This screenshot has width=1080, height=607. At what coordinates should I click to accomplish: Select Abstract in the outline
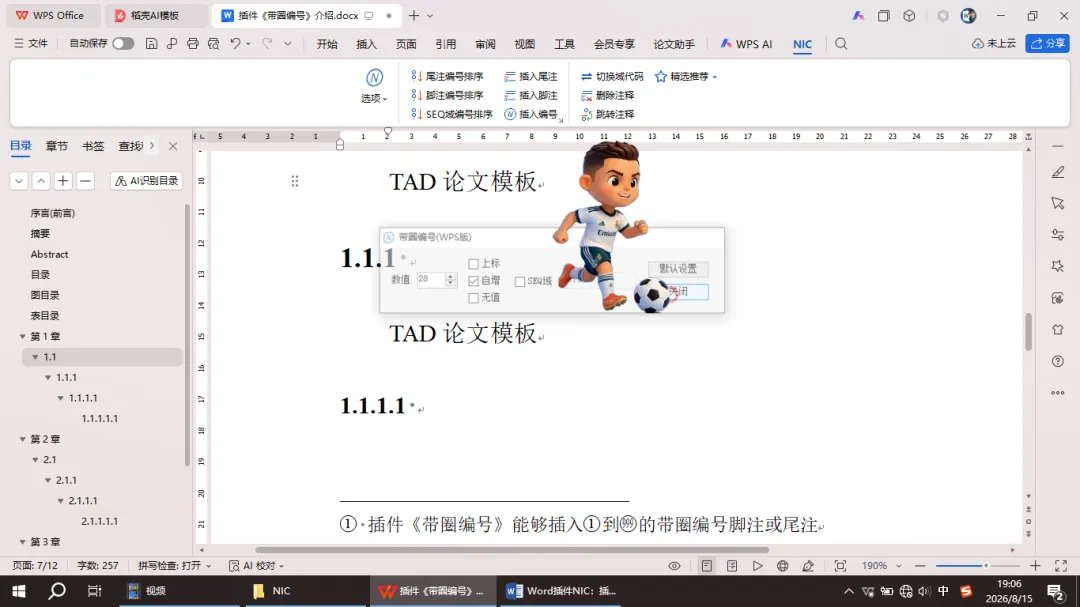(50, 254)
